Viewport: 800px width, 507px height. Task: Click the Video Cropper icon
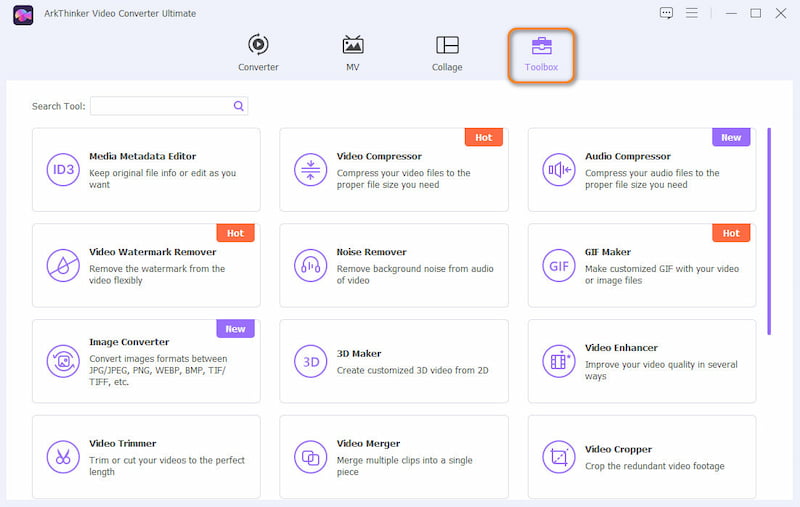(559, 457)
